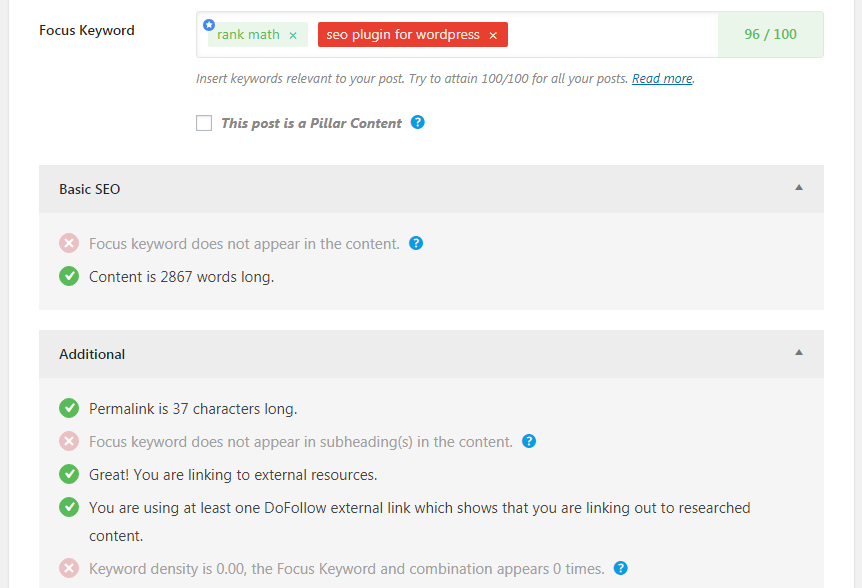Open help for Pillar Content option
Image resolution: width=862 pixels, height=588 pixels.
[x=418, y=122]
